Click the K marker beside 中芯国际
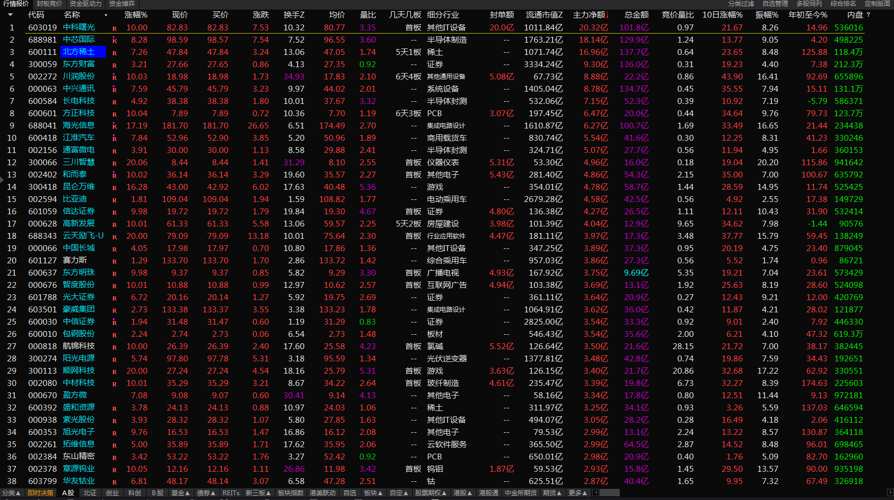This screenshot has width=894, height=500. 115,40
